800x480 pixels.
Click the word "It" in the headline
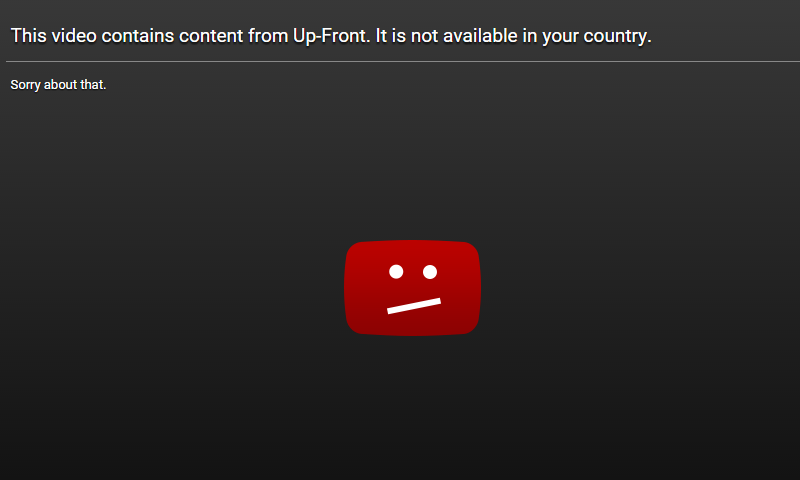pyautogui.click(x=382, y=36)
